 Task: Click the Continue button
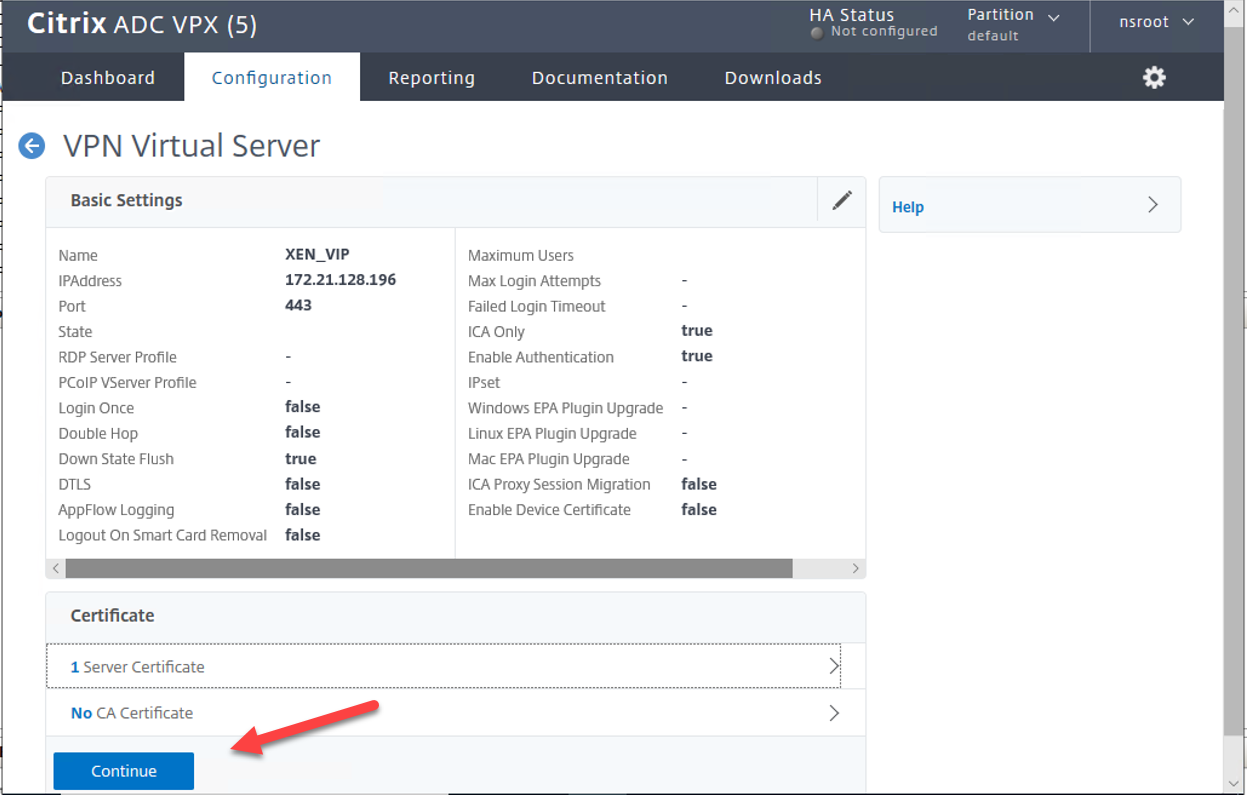click(x=124, y=771)
